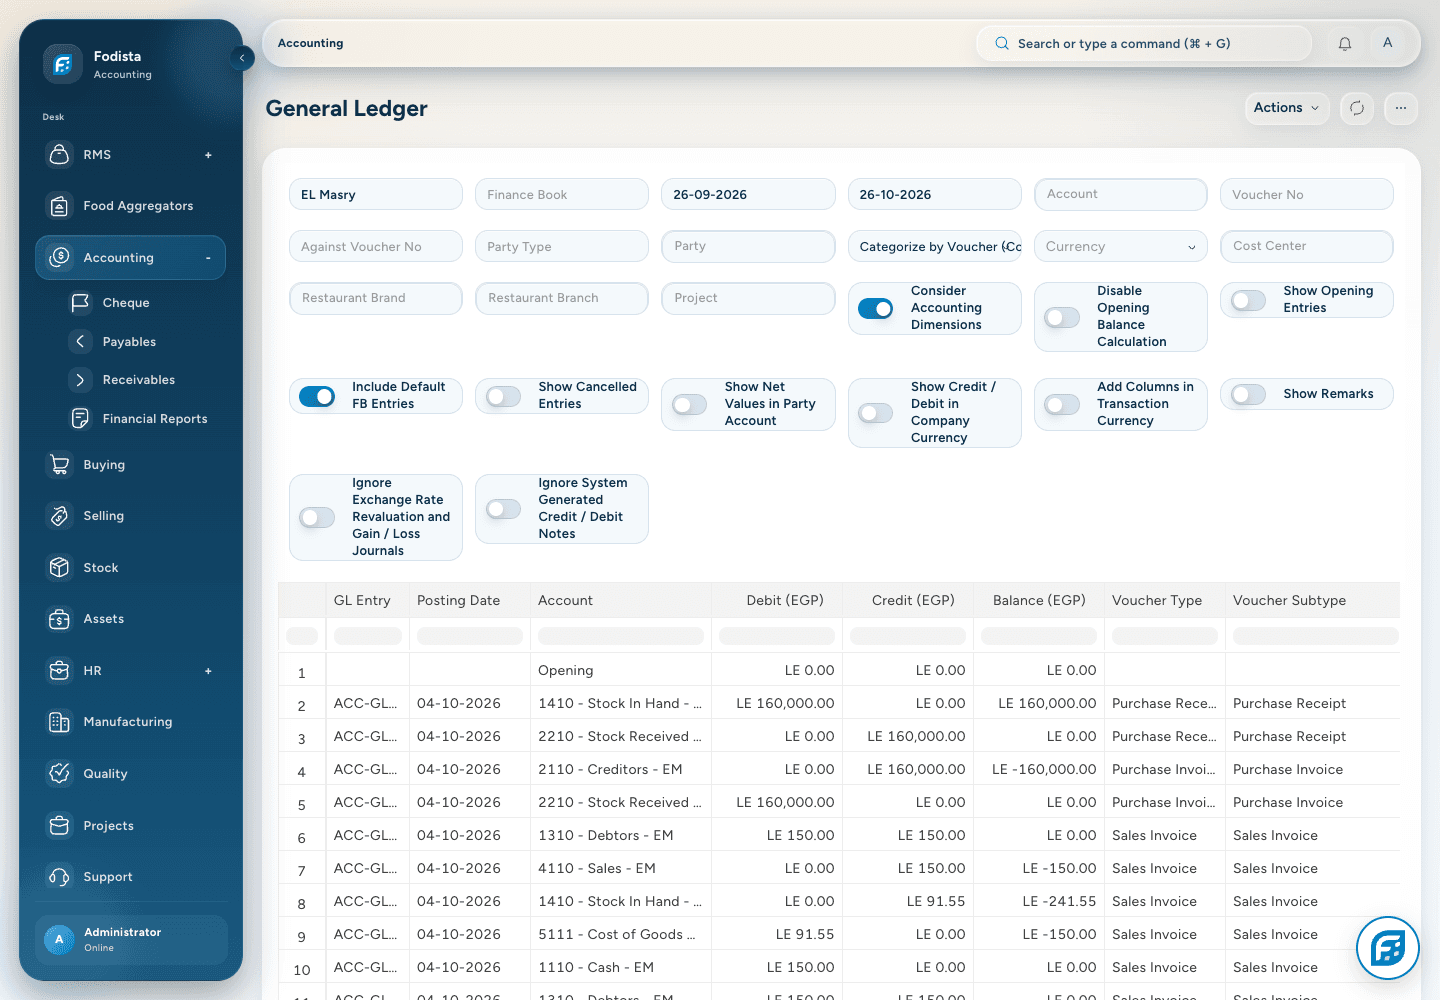The width and height of the screenshot is (1440, 1000).
Task: Collapse the Accounting menu section
Action: point(208,258)
